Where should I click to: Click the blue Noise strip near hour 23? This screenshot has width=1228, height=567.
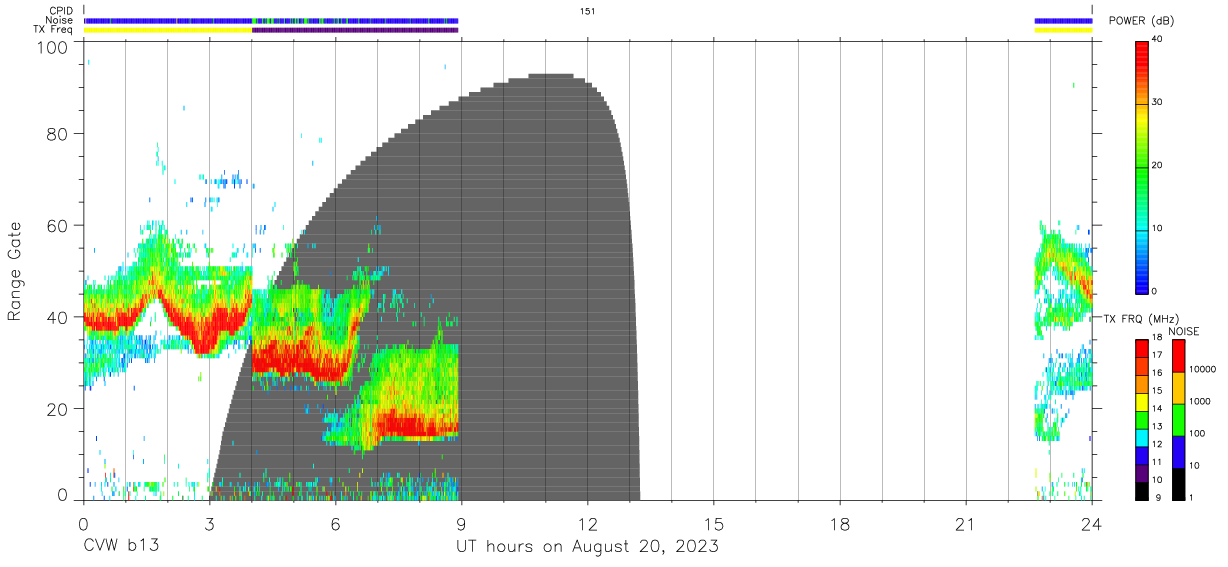pyautogui.click(x=1063, y=20)
